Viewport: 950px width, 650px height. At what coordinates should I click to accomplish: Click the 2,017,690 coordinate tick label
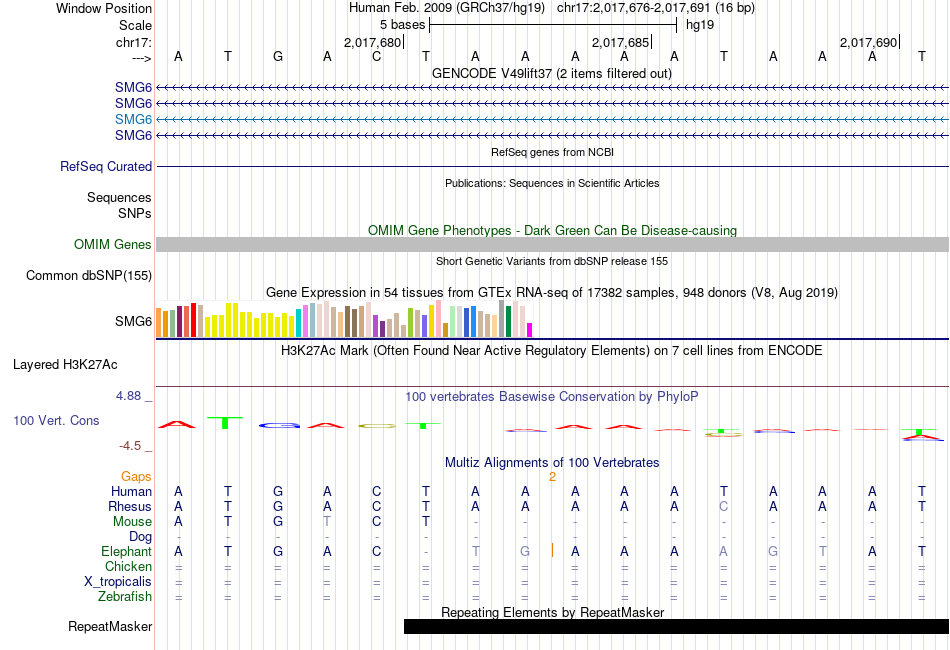pyautogui.click(x=868, y=42)
